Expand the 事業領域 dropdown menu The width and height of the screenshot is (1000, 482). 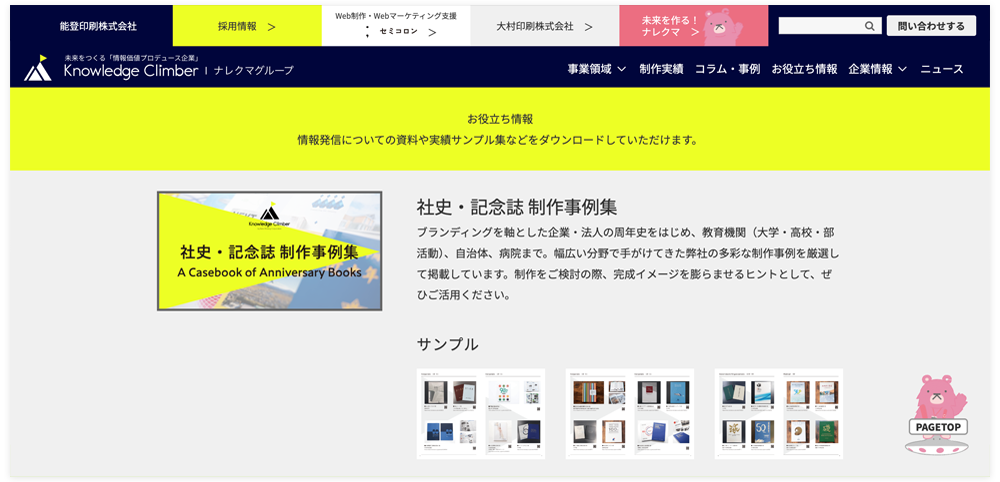pyautogui.click(x=596, y=69)
